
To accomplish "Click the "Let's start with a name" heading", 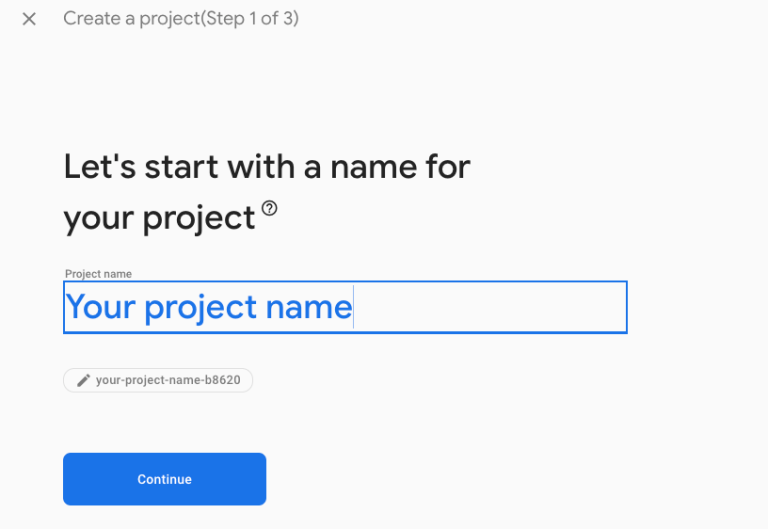I will click(x=266, y=166).
